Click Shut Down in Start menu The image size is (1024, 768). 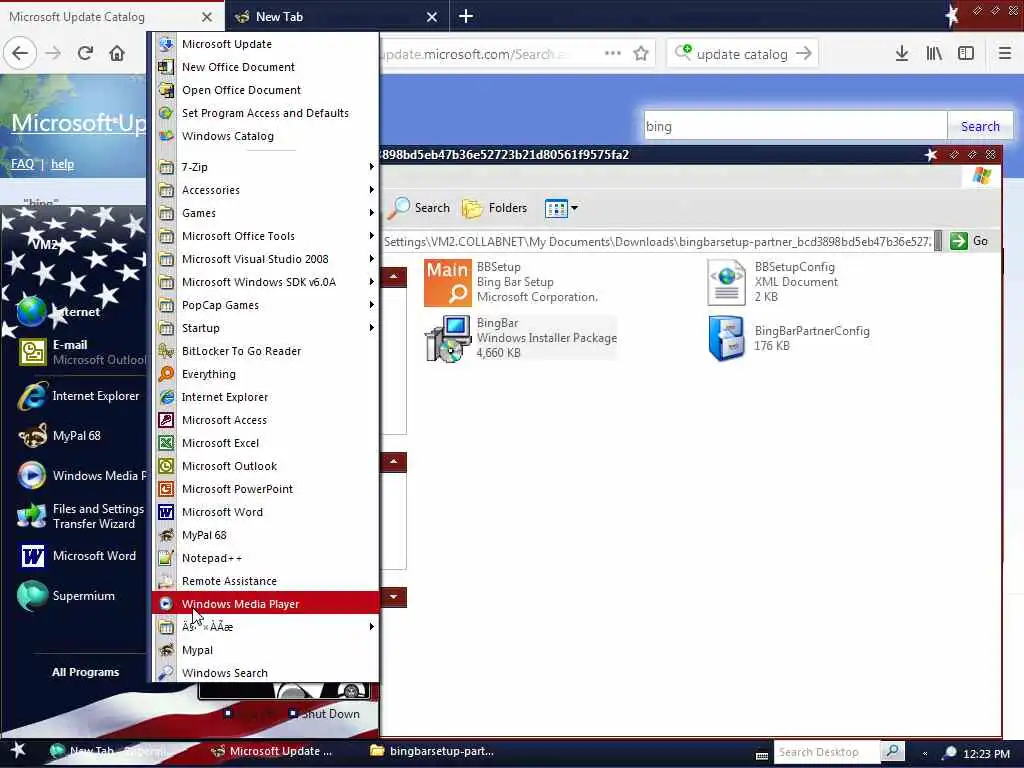(325, 714)
